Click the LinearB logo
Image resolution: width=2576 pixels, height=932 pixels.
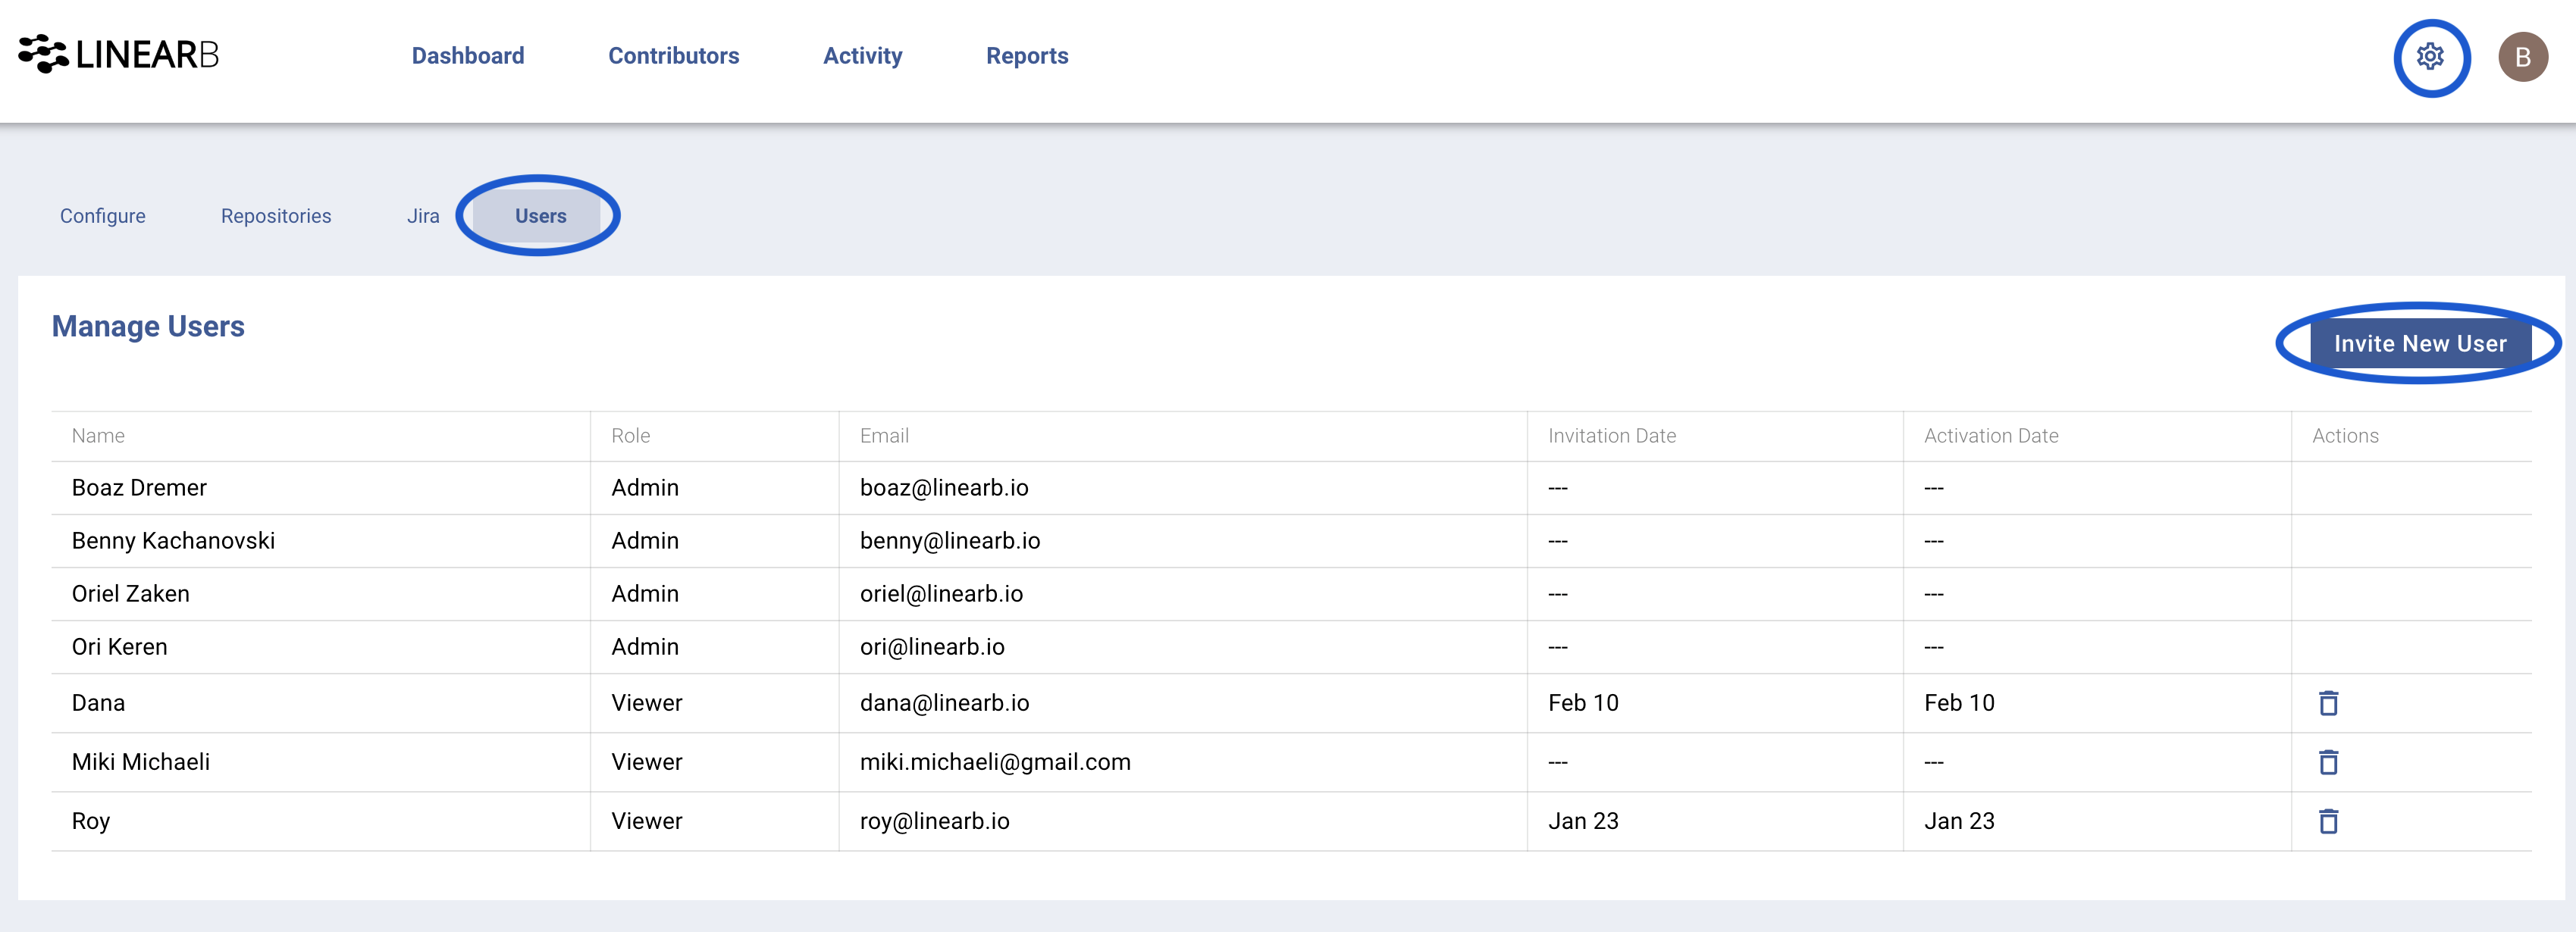coord(118,54)
